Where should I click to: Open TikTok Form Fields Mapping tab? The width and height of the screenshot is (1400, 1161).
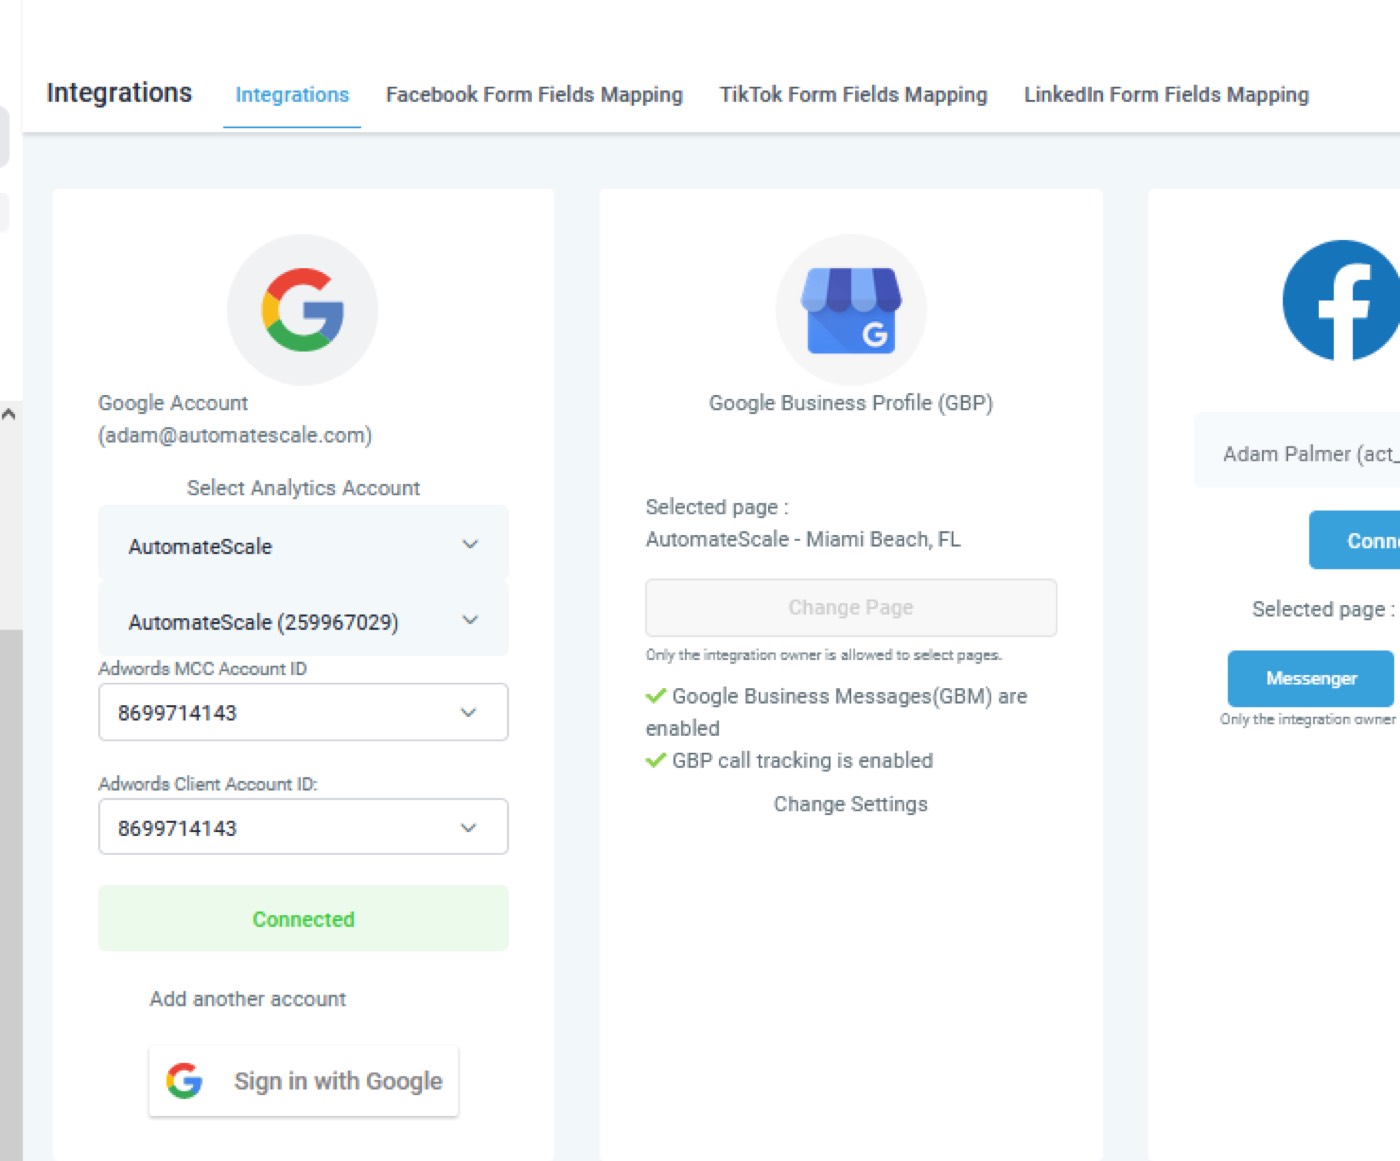(x=853, y=95)
